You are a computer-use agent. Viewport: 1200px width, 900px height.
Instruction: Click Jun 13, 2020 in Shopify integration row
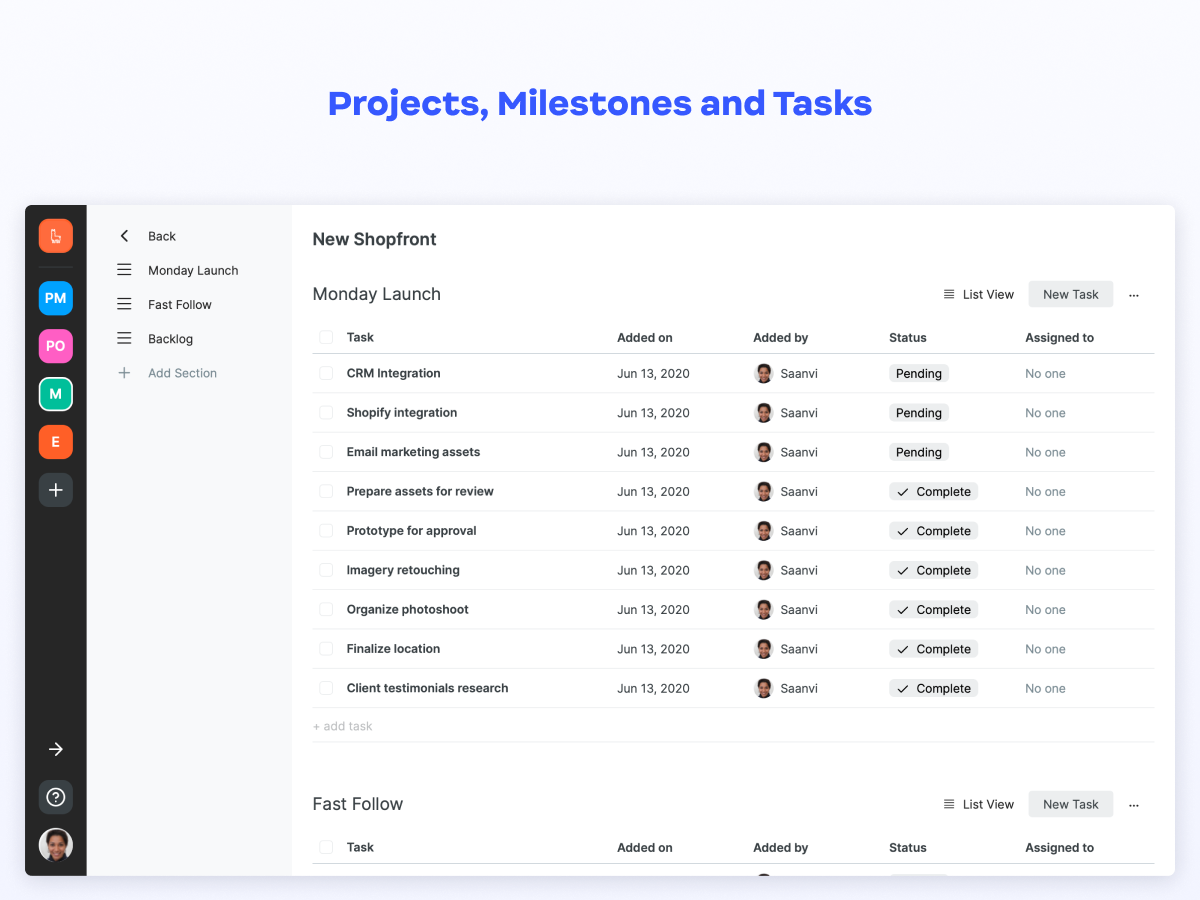point(653,413)
